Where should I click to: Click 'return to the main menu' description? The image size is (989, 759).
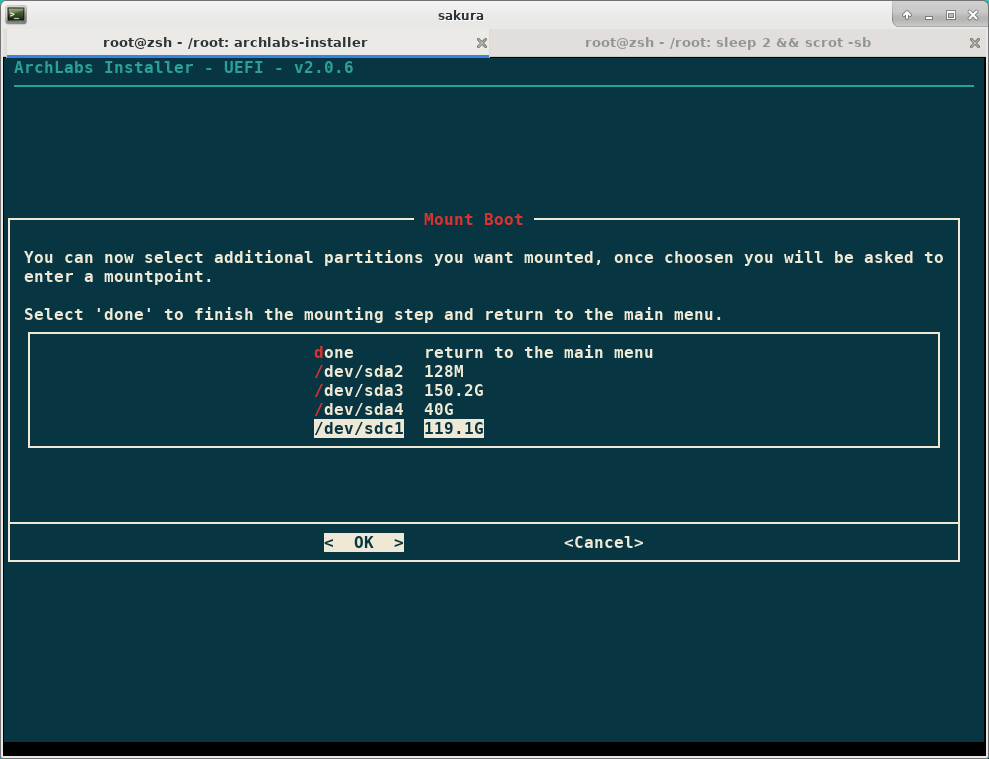[x=539, y=353]
